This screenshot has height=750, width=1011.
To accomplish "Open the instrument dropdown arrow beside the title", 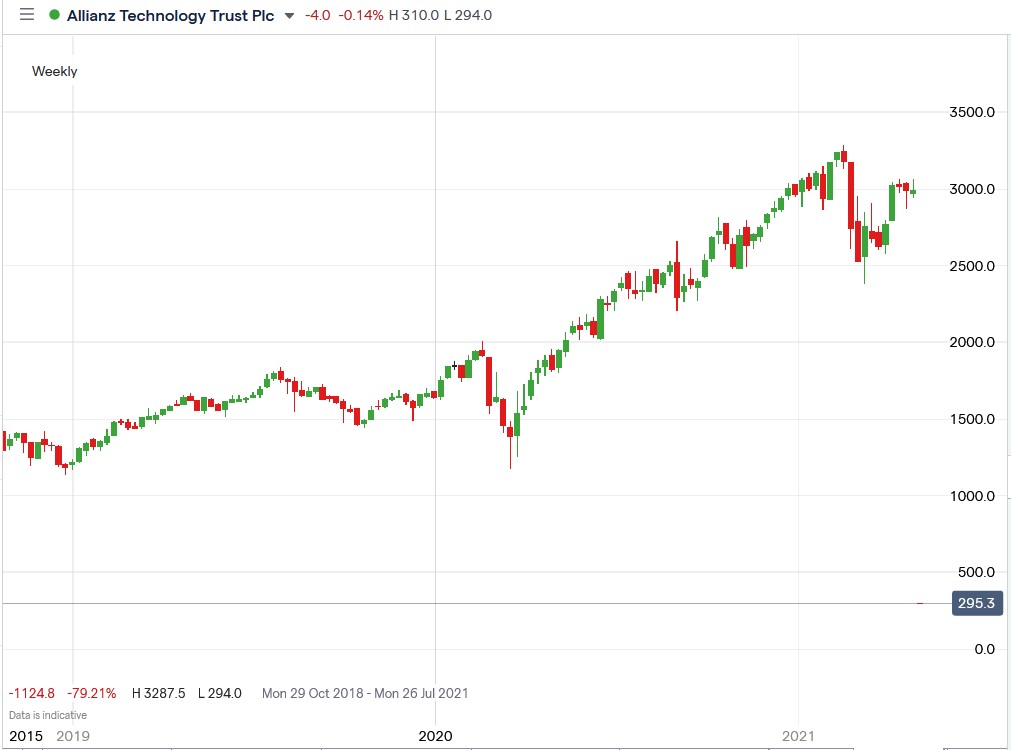I will 290,16.
